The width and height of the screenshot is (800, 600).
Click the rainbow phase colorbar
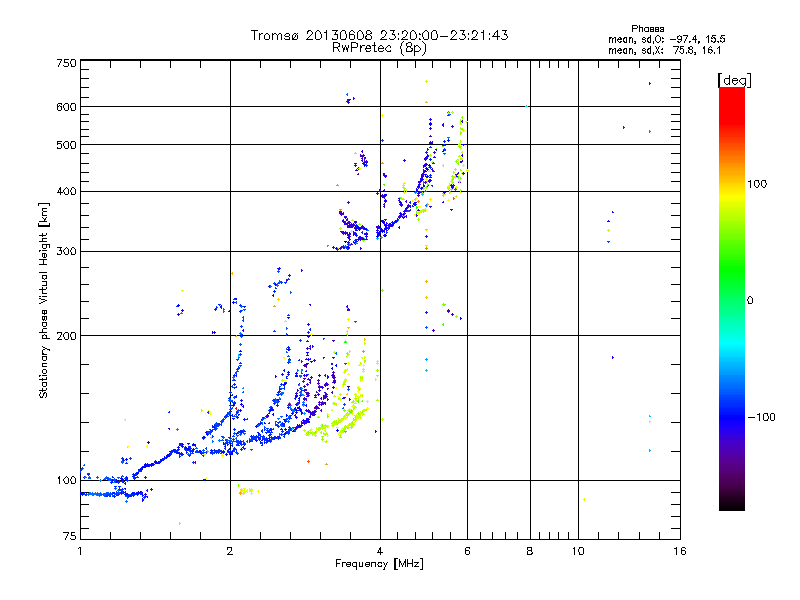click(732, 299)
